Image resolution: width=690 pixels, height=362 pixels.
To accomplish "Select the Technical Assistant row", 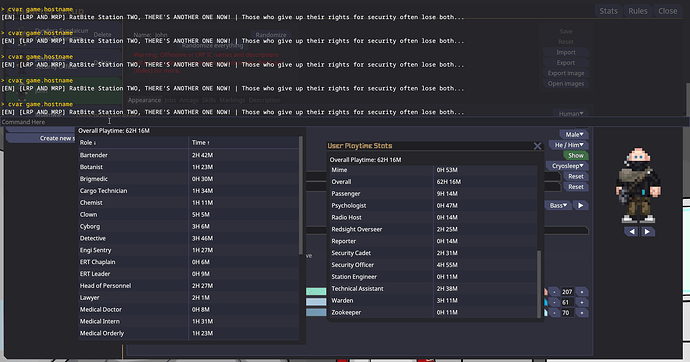I will [433, 289].
